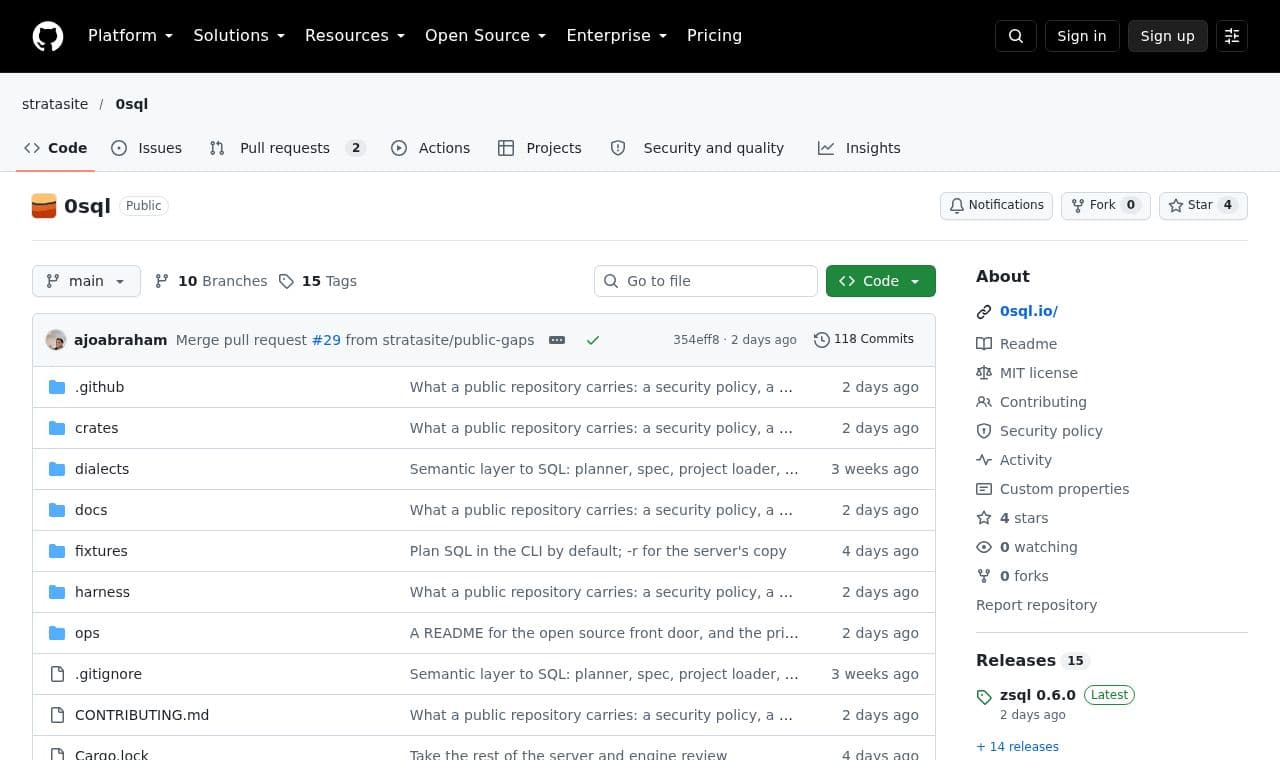
Task: Expand the Solutions menu
Action: [239, 36]
